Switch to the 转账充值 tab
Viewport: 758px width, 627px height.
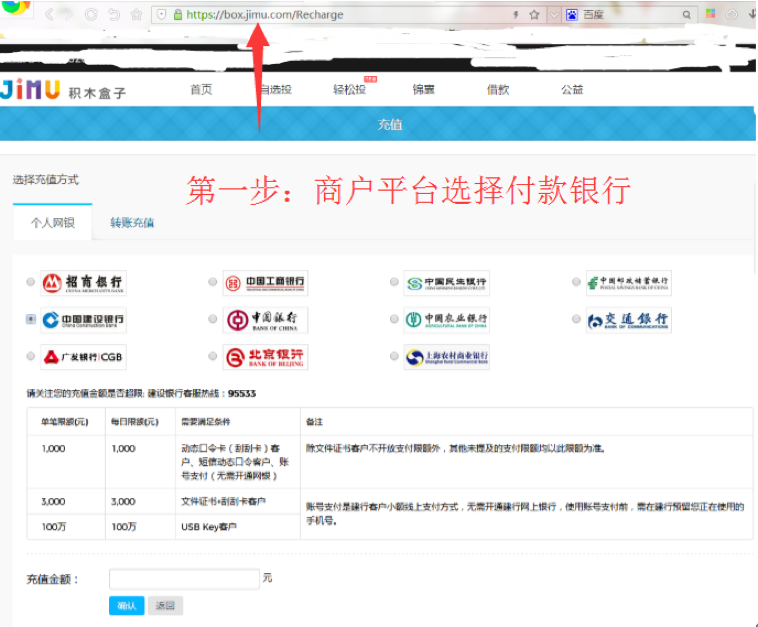click(132, 222)
